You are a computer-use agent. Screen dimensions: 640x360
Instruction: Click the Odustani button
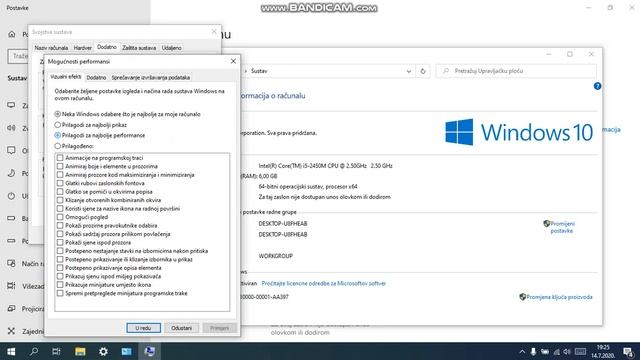(x=182, y=328)
